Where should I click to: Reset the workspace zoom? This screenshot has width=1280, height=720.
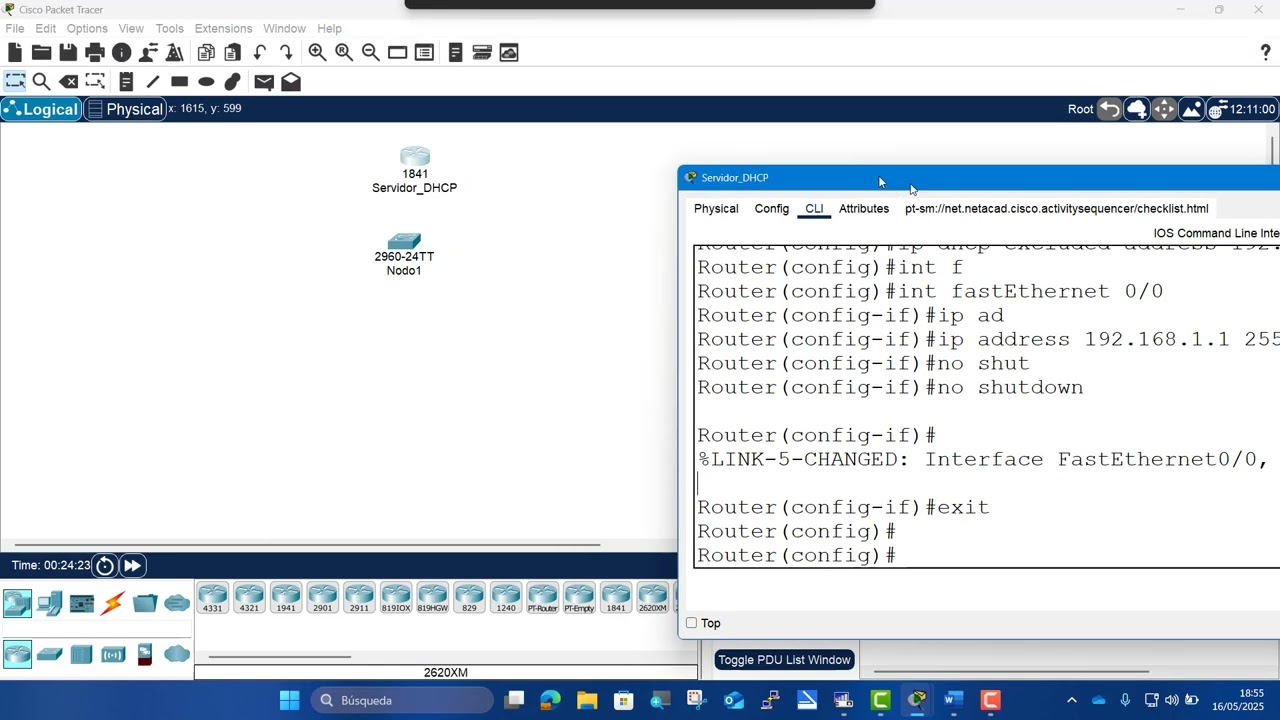click(344, 53)
